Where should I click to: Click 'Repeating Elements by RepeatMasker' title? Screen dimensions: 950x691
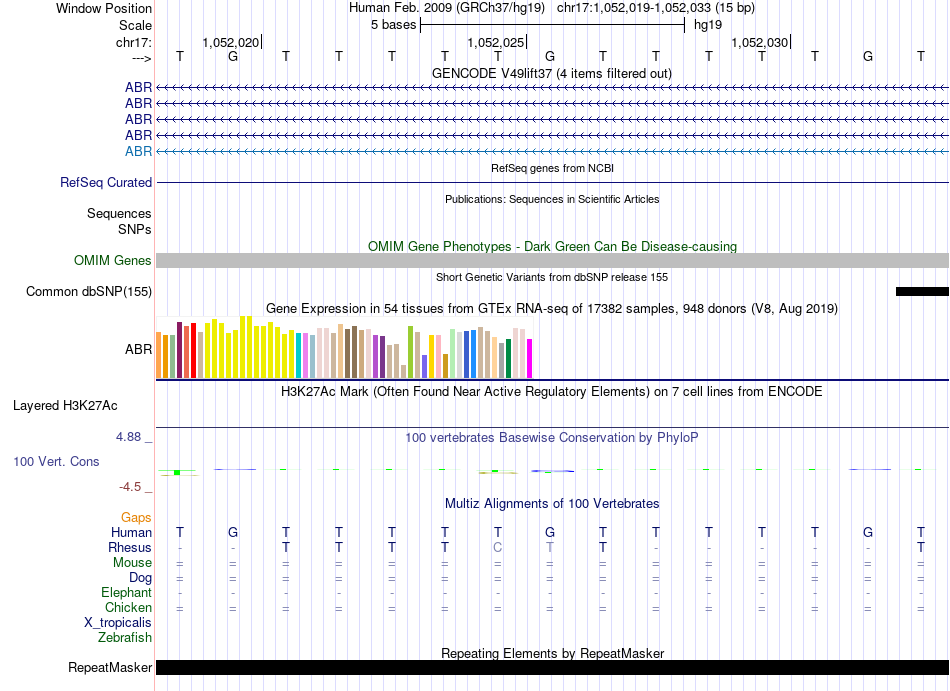click(x=553, y=653)
